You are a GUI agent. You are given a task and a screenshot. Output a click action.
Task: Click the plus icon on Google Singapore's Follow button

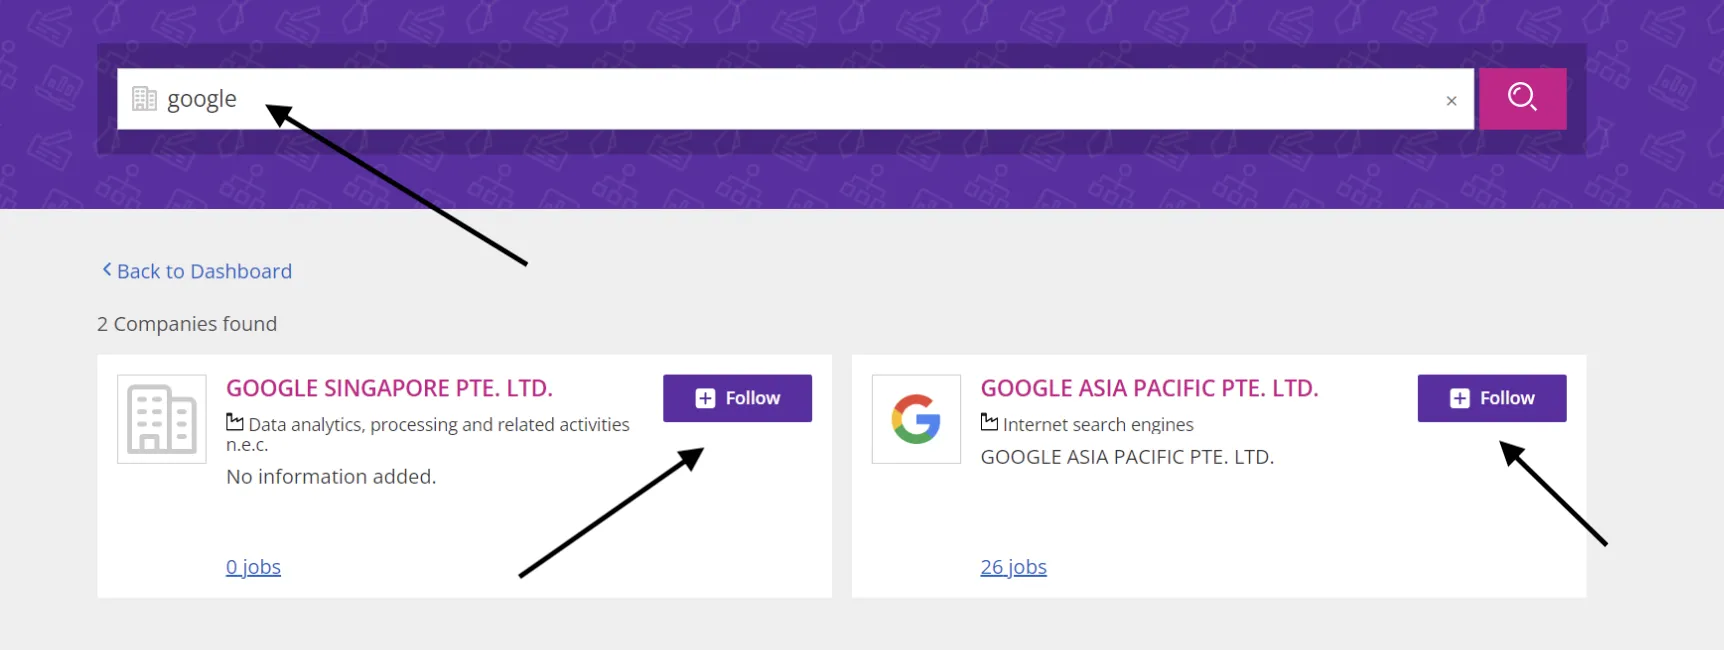click(x=705, y=398)
